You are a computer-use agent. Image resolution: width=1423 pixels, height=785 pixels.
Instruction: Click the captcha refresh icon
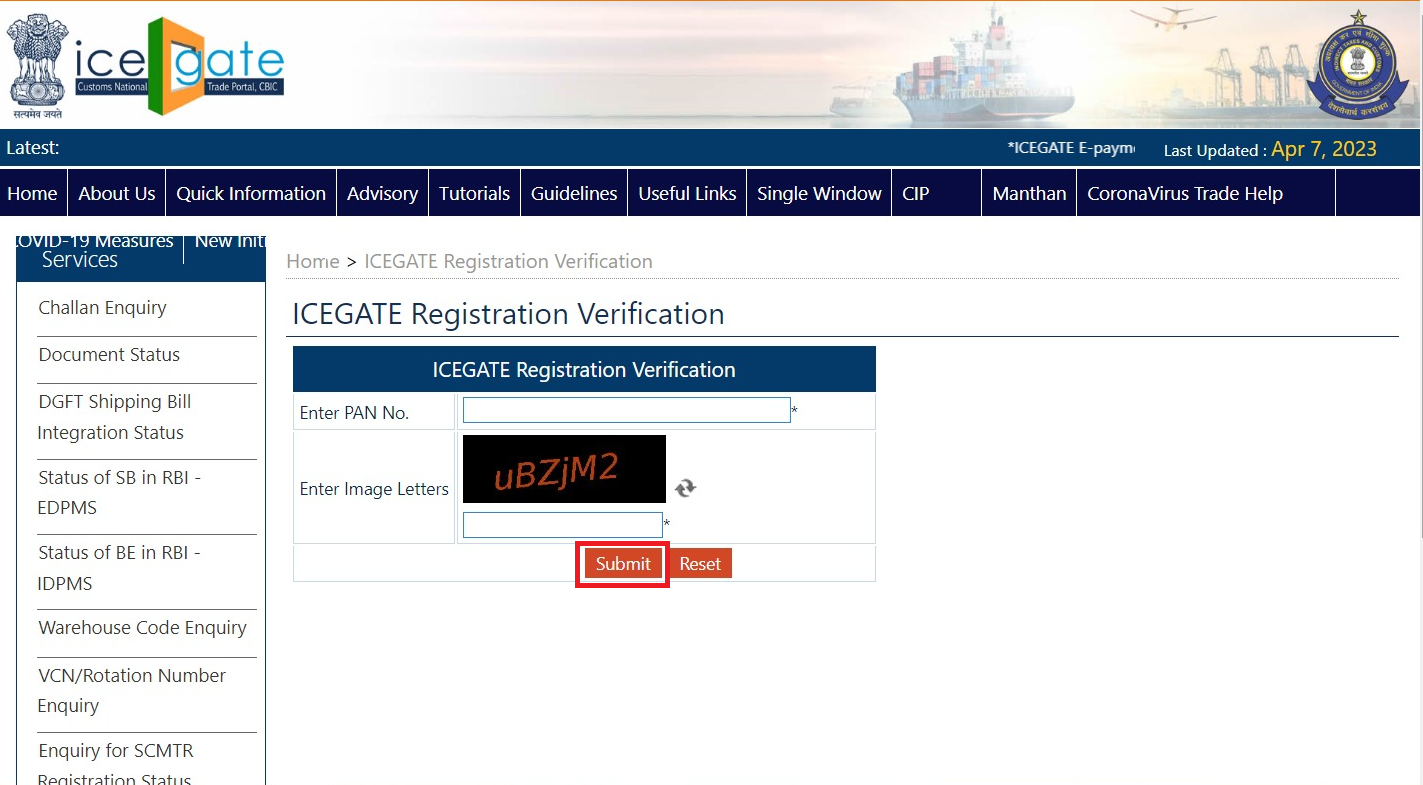(x=685, y=488)
